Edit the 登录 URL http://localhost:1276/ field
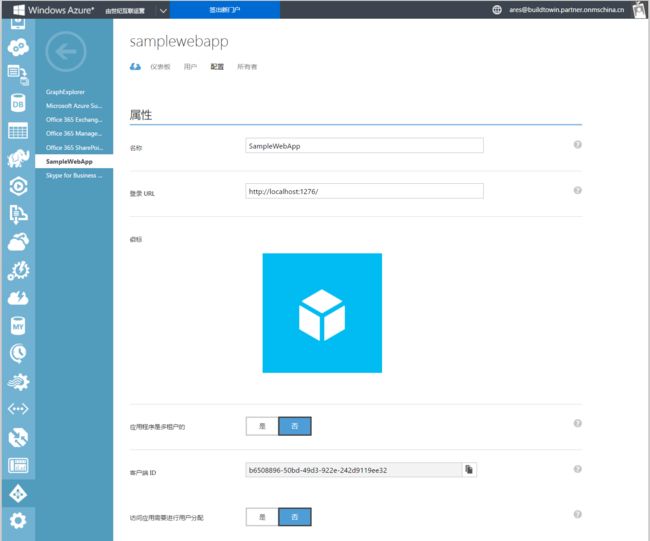650x541 pixels. (364, 191)
